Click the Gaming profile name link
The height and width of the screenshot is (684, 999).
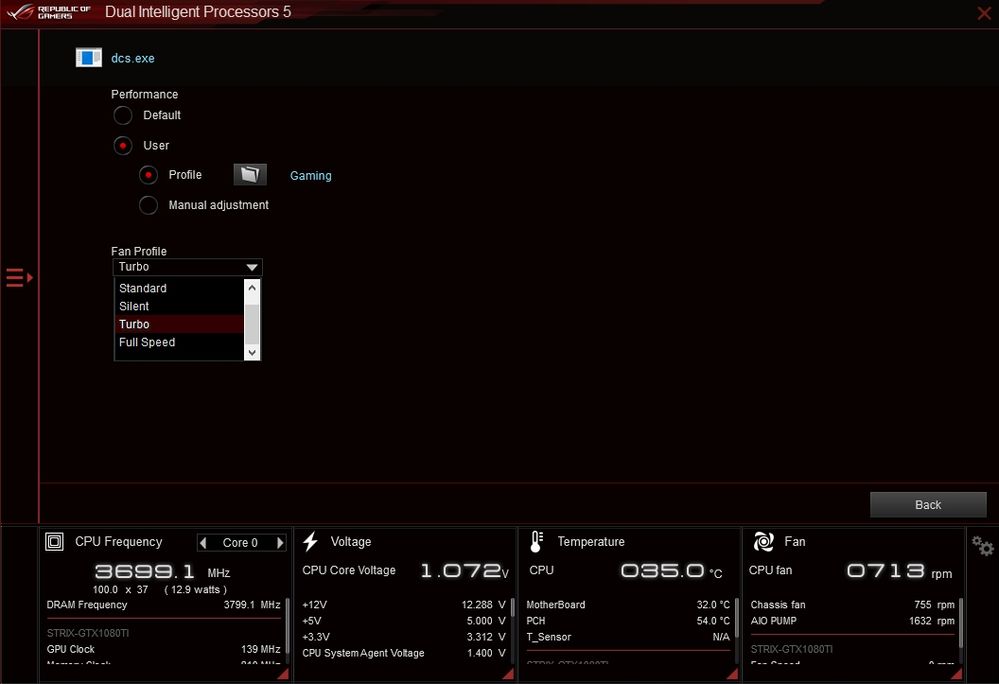click(x=311, y=176)
